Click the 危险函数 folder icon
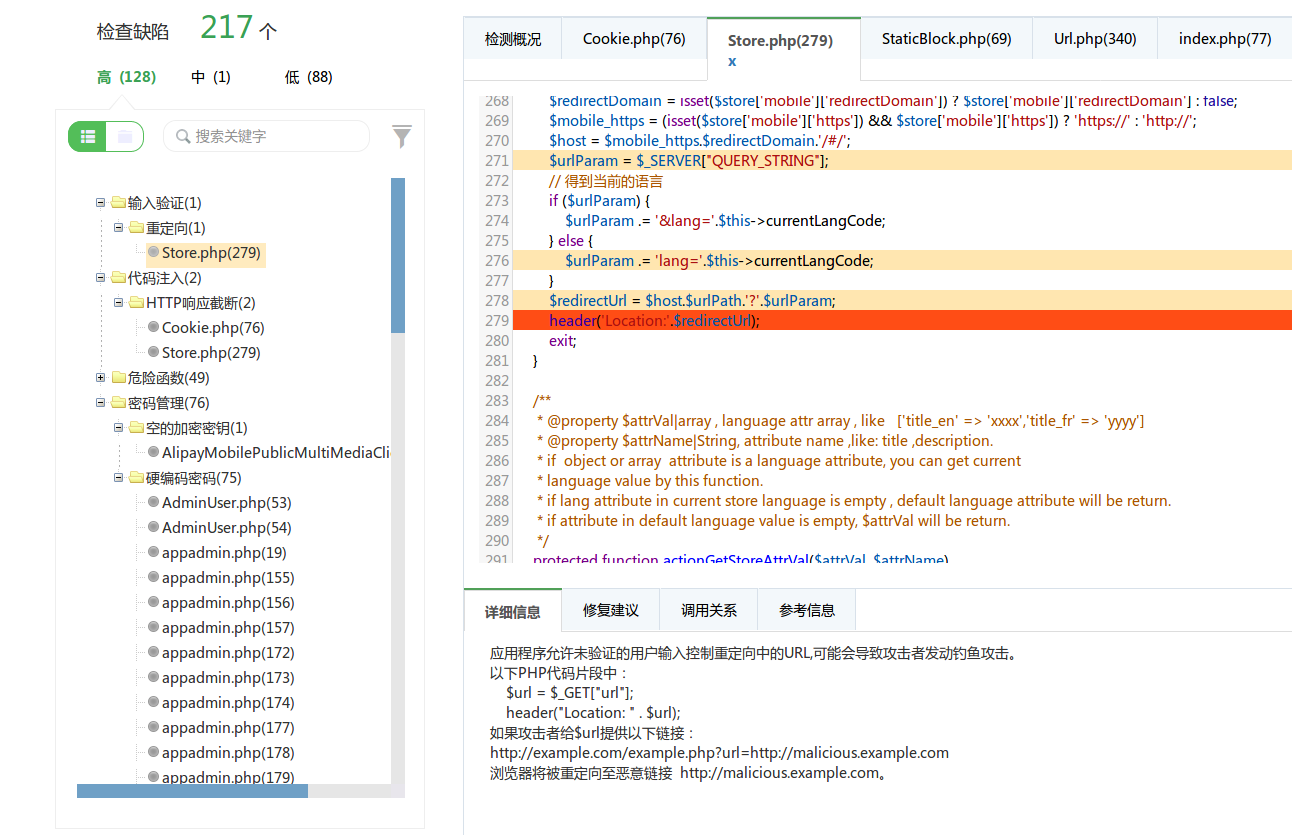 118,378
